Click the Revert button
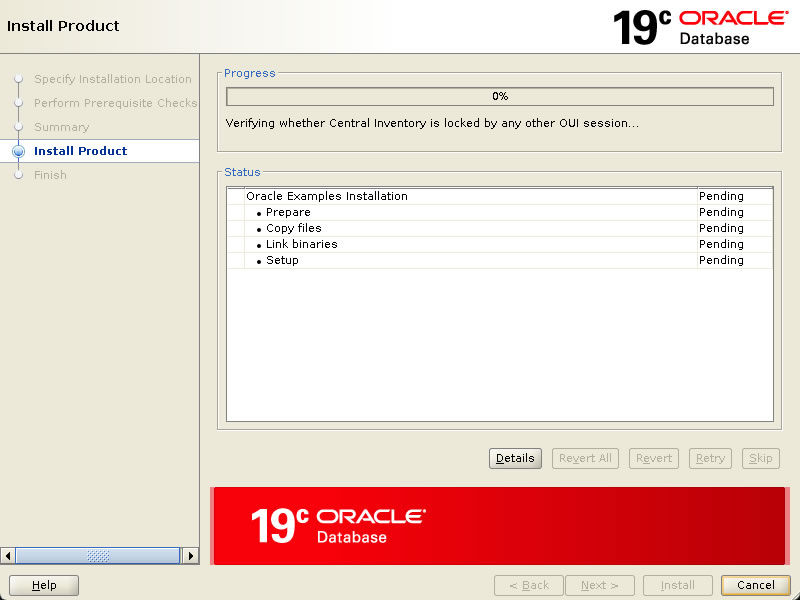Viewport: 800px width, 600px height. coord(654,458)
